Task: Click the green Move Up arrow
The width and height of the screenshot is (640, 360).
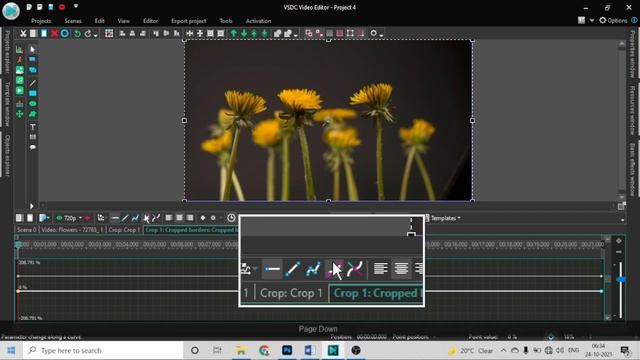Action: (233, 33)
